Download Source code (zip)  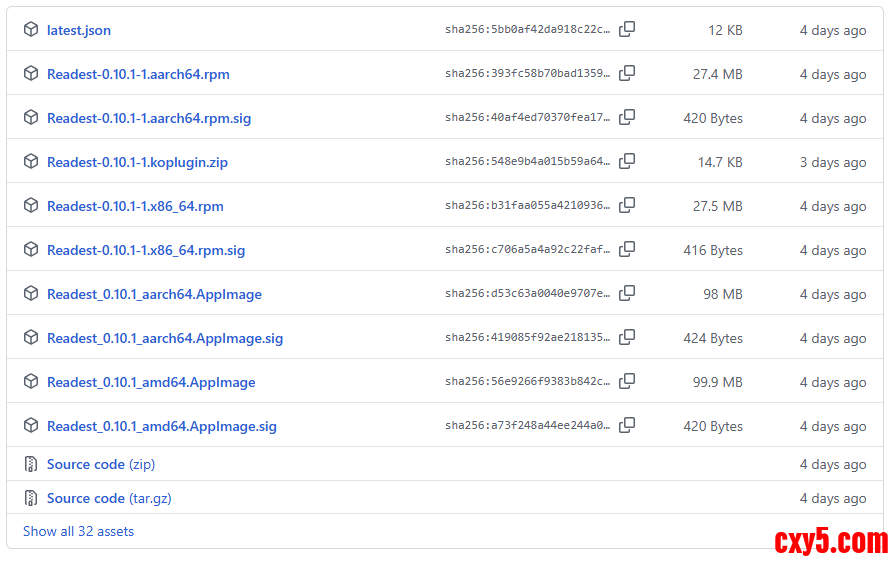pyautogui.click(x=100, y=464)
